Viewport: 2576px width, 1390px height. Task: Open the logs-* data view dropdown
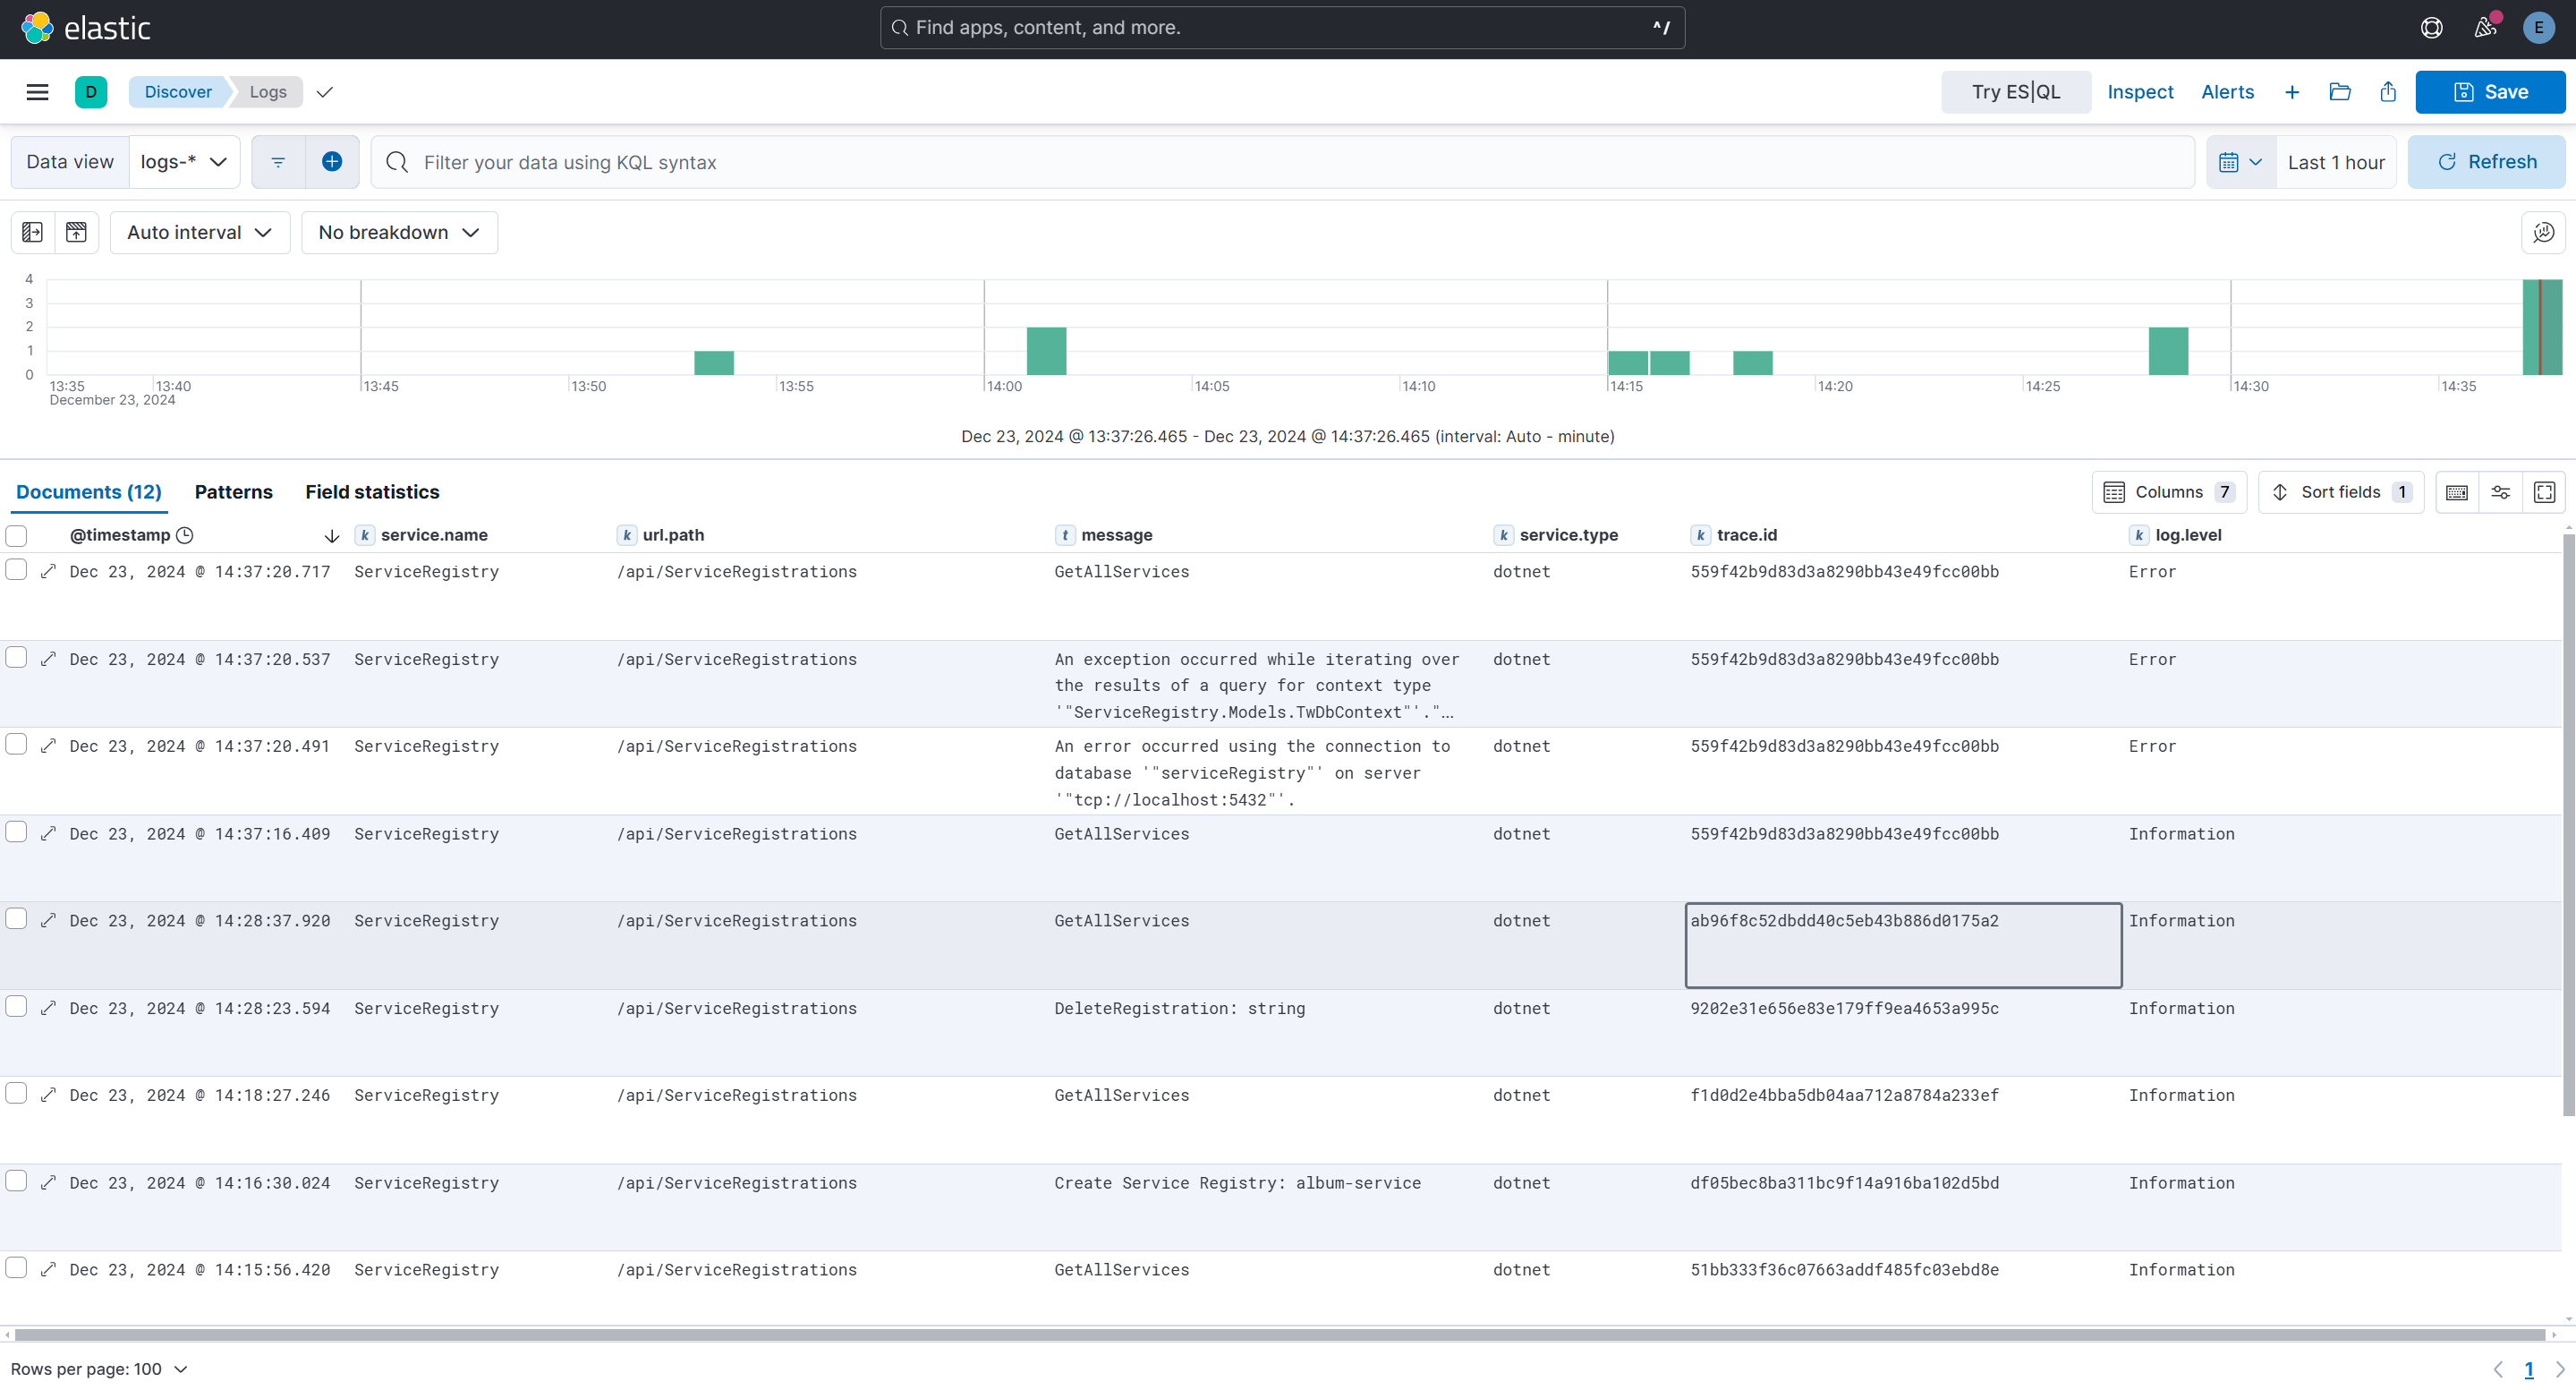click(x=184, y=162)
